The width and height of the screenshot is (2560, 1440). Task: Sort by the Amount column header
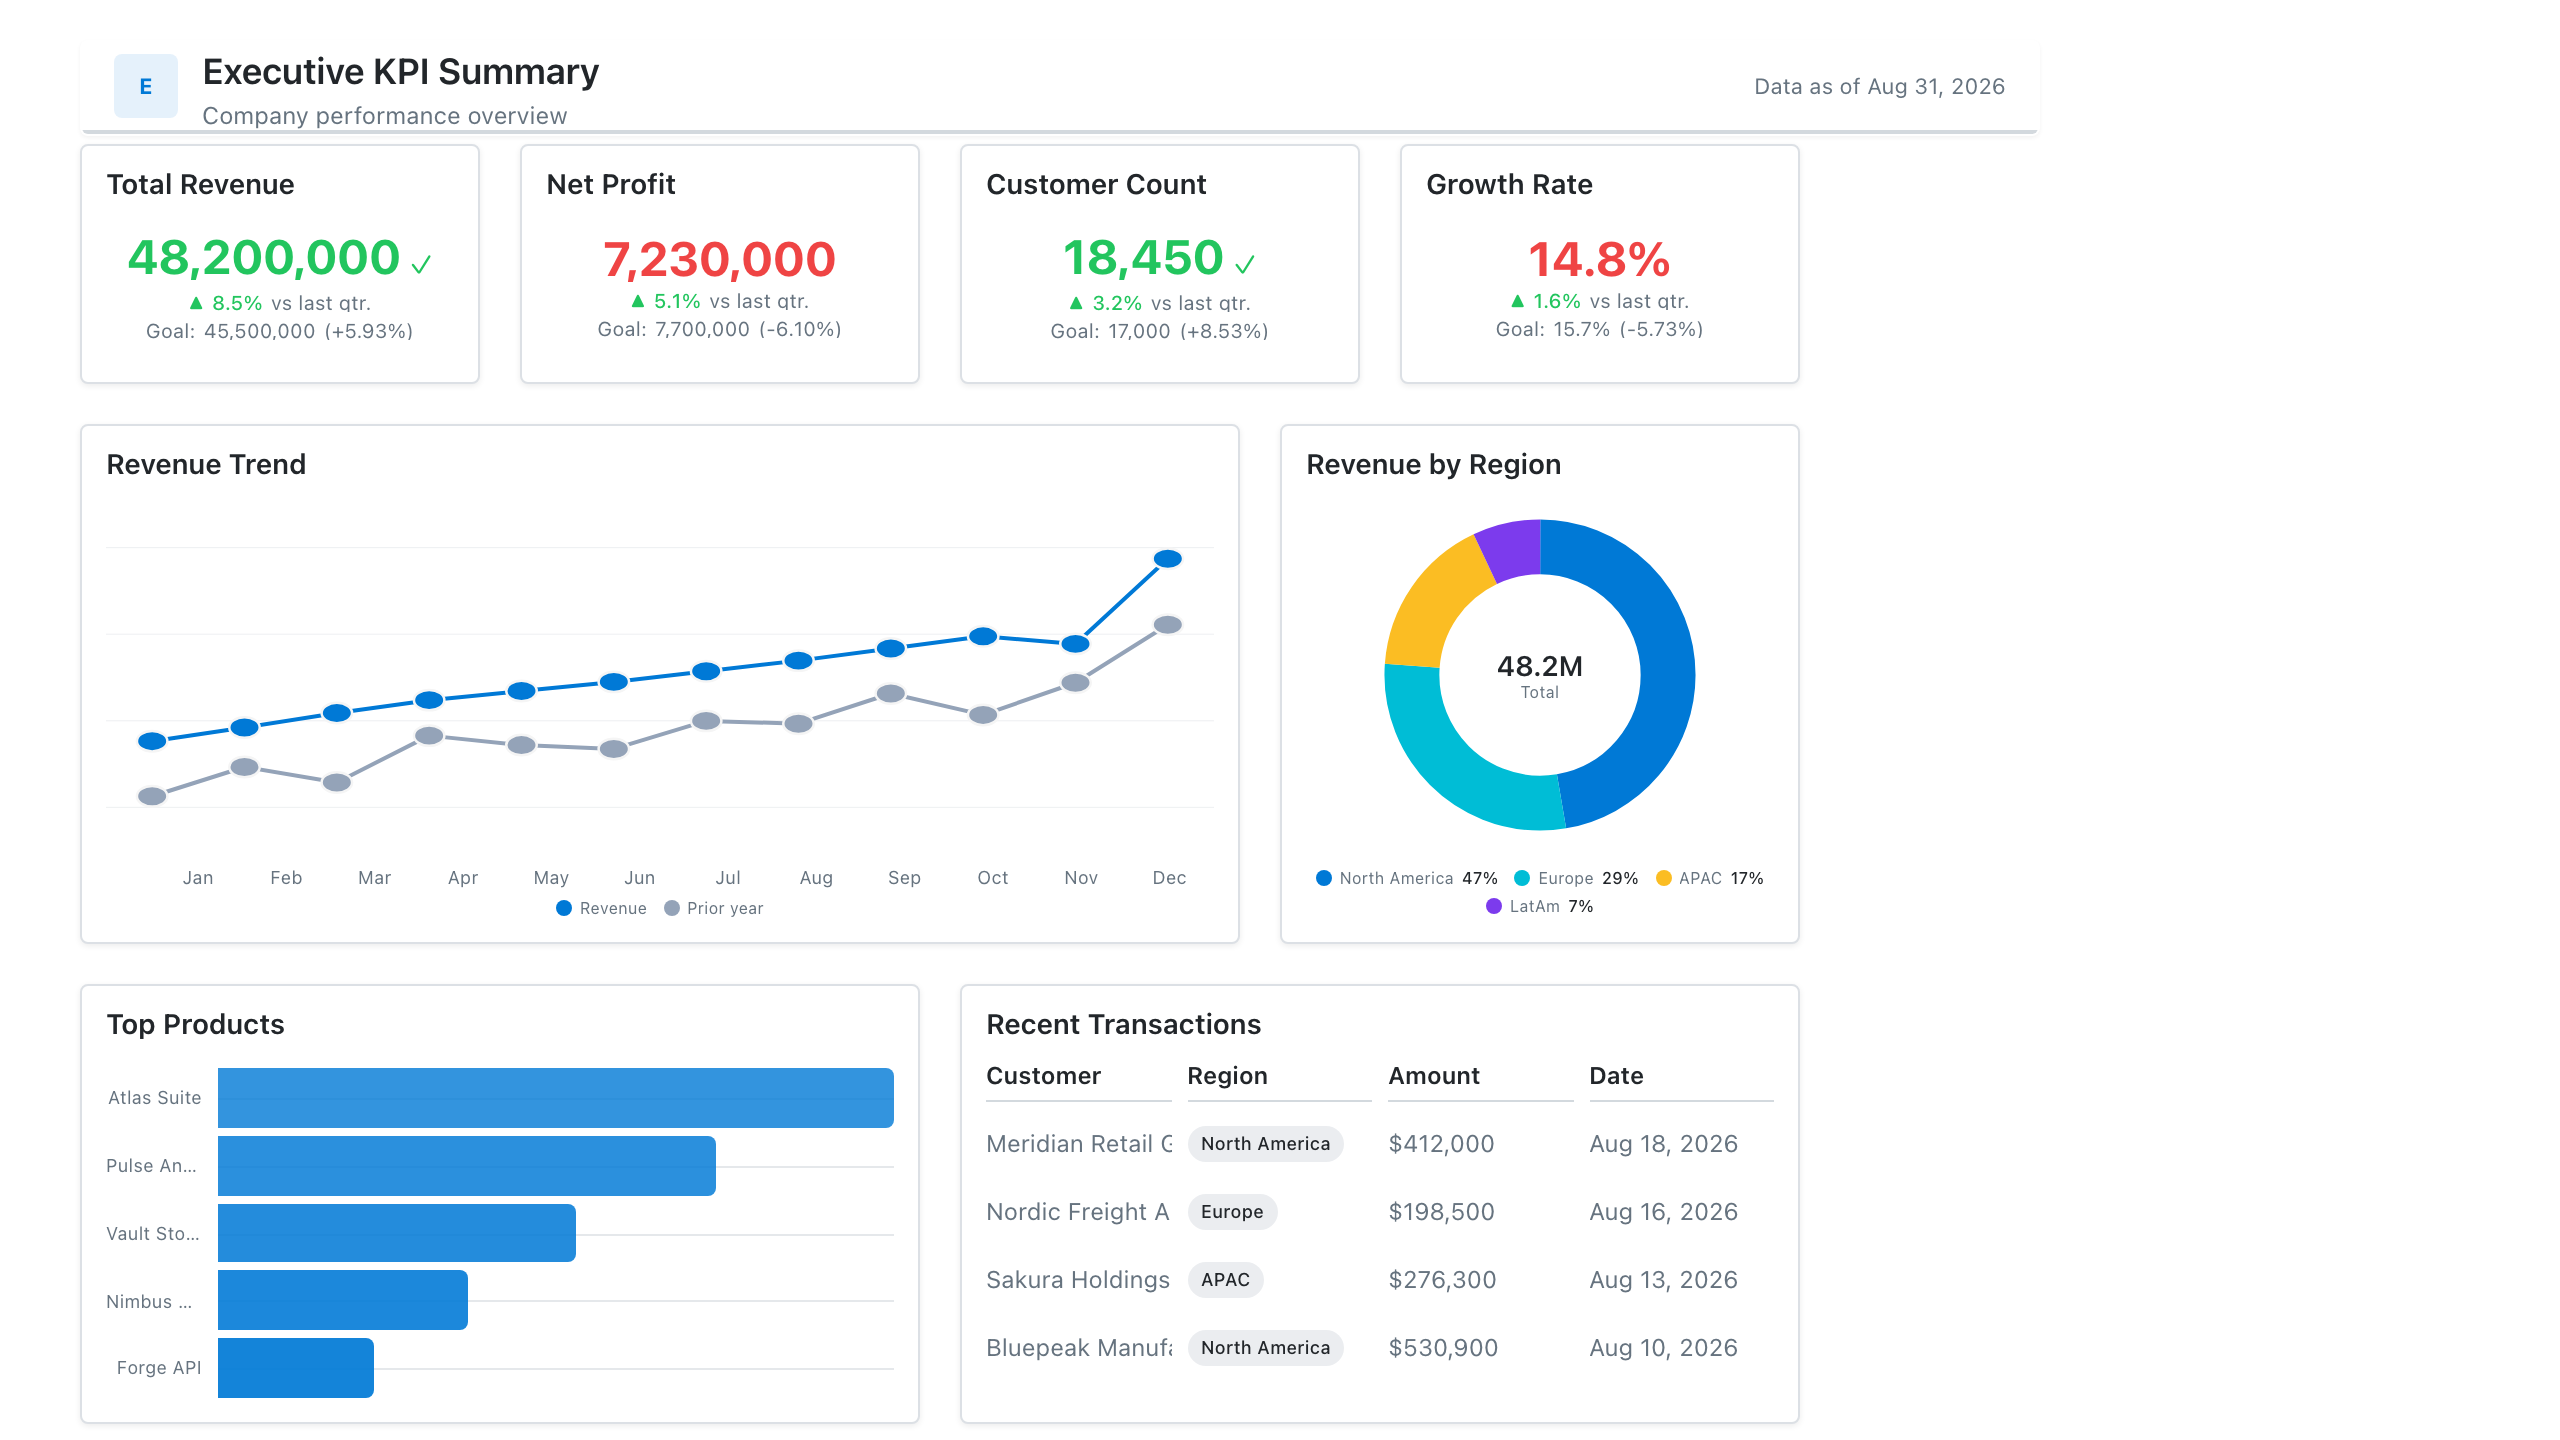(x=1434, y=1076)
